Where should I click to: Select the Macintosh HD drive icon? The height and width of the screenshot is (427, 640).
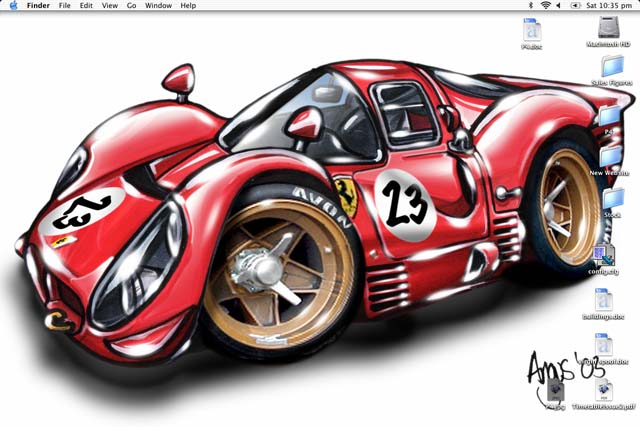pos(609,27)
